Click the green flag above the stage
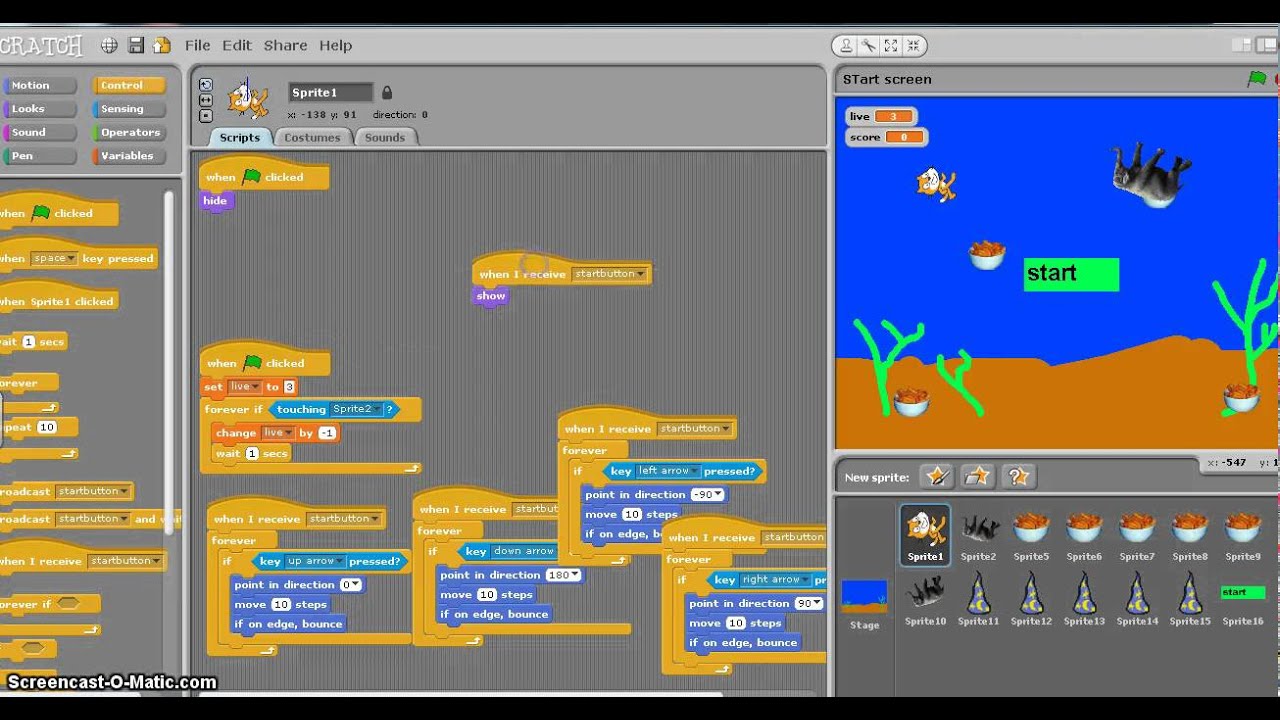 pyautogui.click(x=1257, y=79)
